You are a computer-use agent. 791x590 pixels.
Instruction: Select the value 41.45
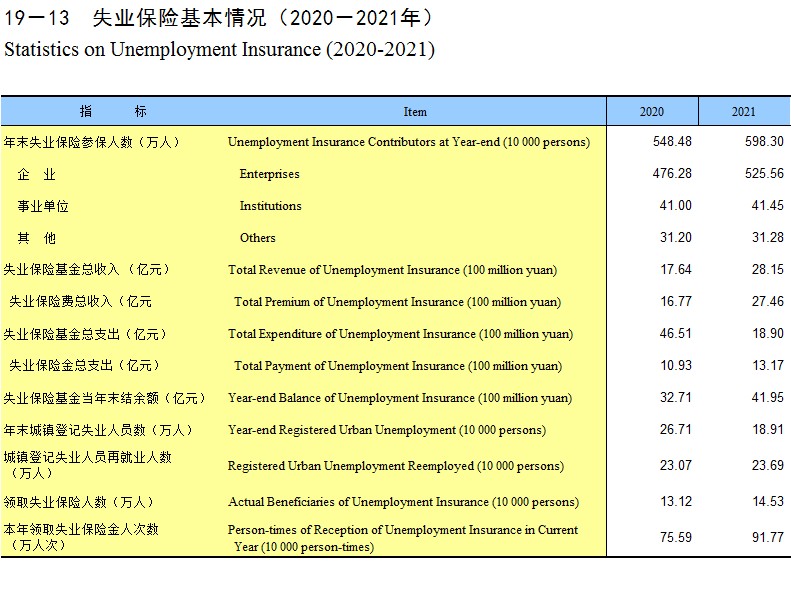pos(768,206)
